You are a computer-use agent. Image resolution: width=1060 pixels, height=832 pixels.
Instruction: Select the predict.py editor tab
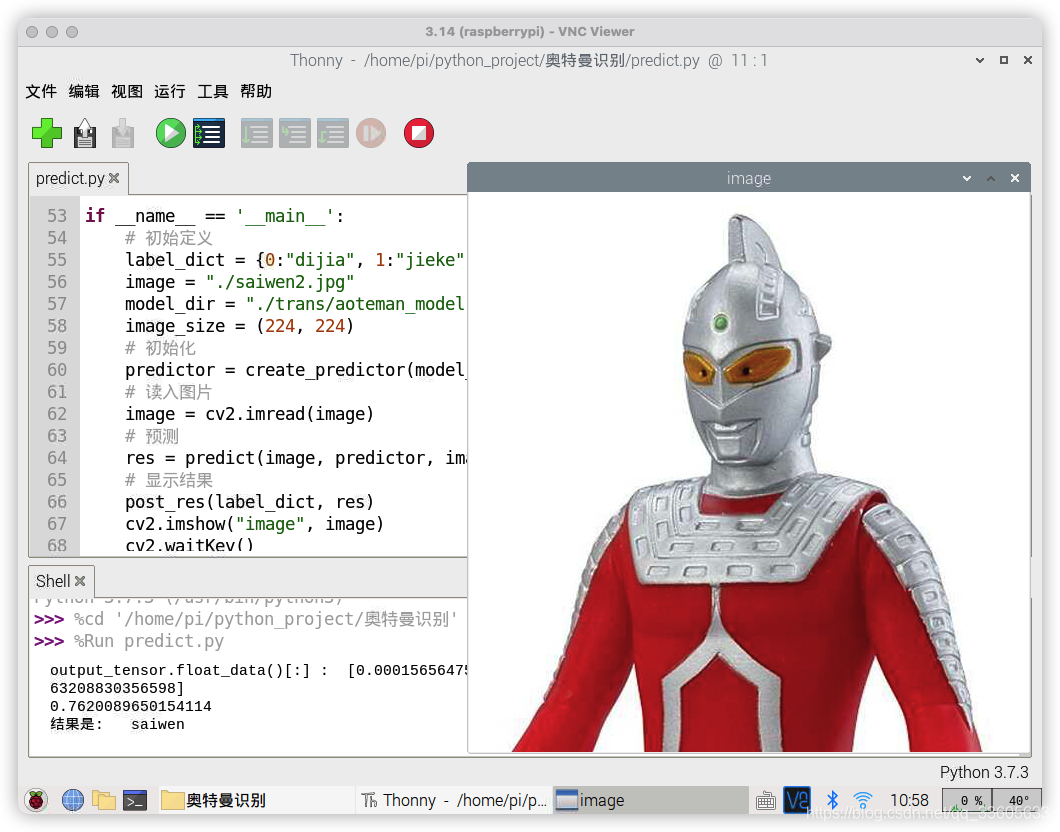(x=70, y=178)
